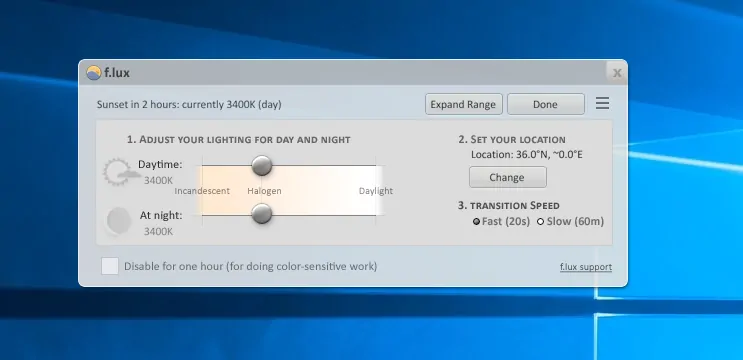Viewport: 743px width, 360px height.
Task: Open the hamburger menu icon
Action: tap(602, 103)
